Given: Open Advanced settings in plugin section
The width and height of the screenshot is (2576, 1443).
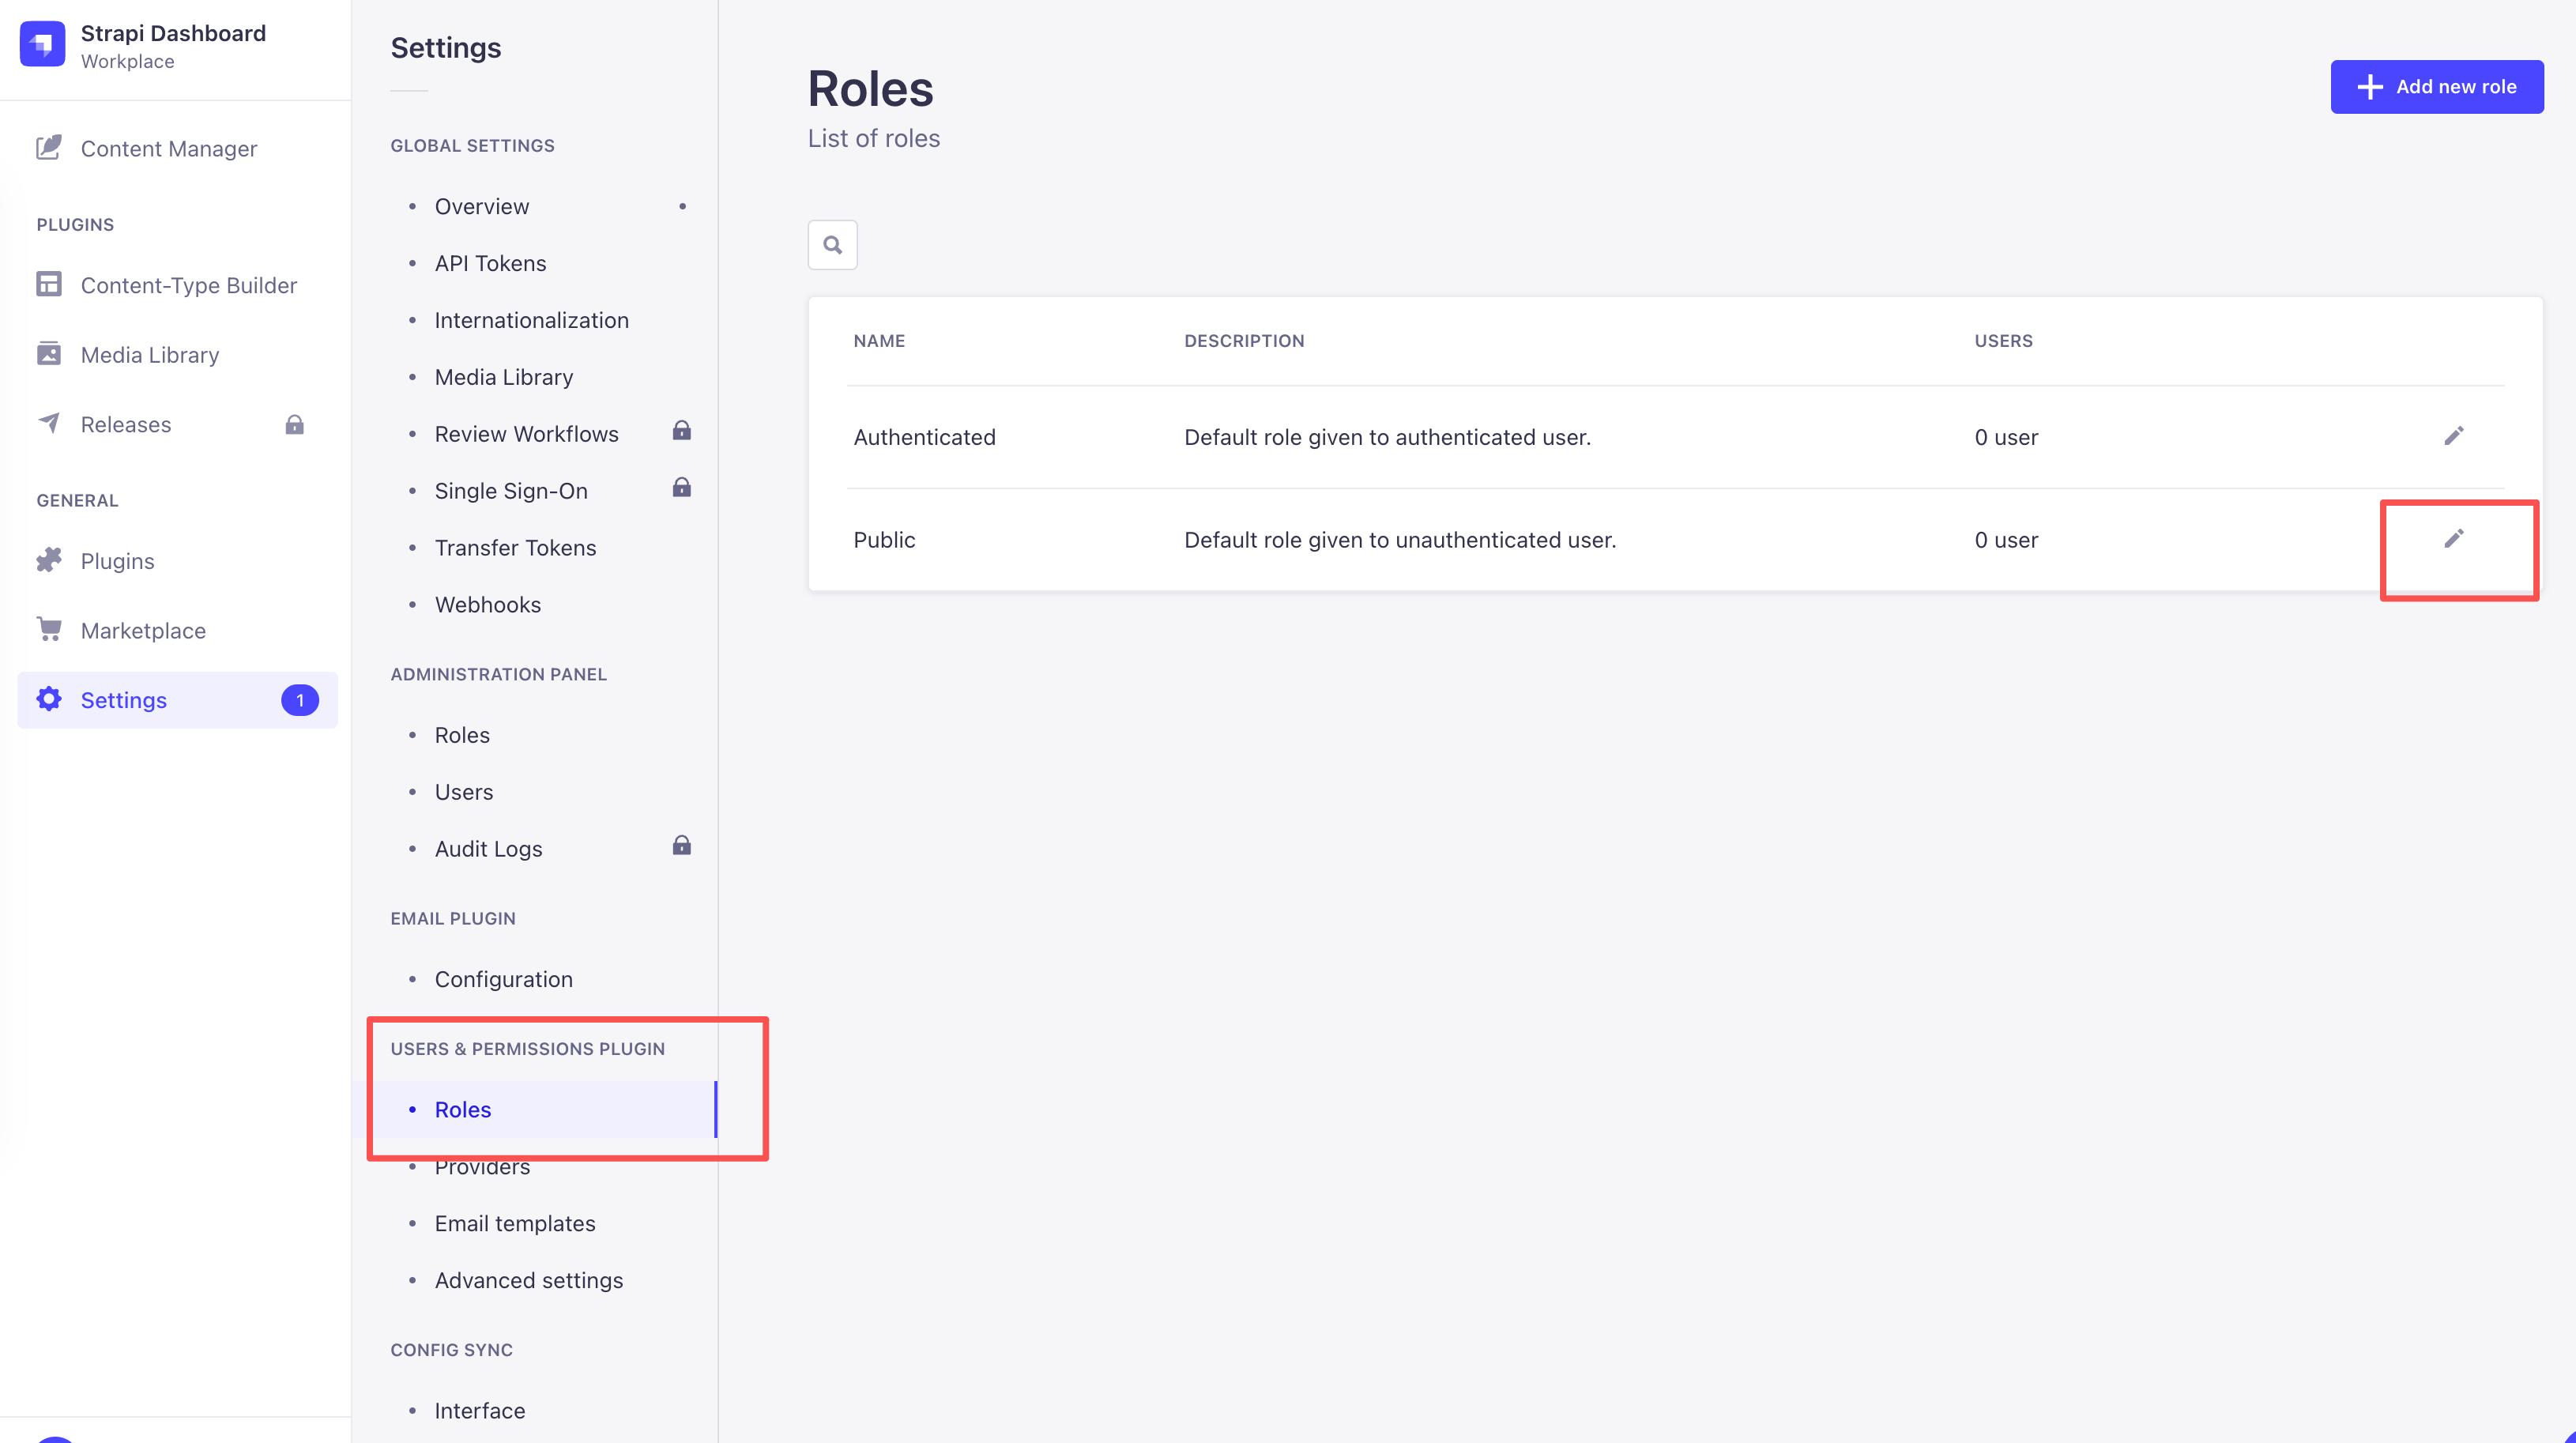Looking at the screenshot, I should tap(528, 1280).
